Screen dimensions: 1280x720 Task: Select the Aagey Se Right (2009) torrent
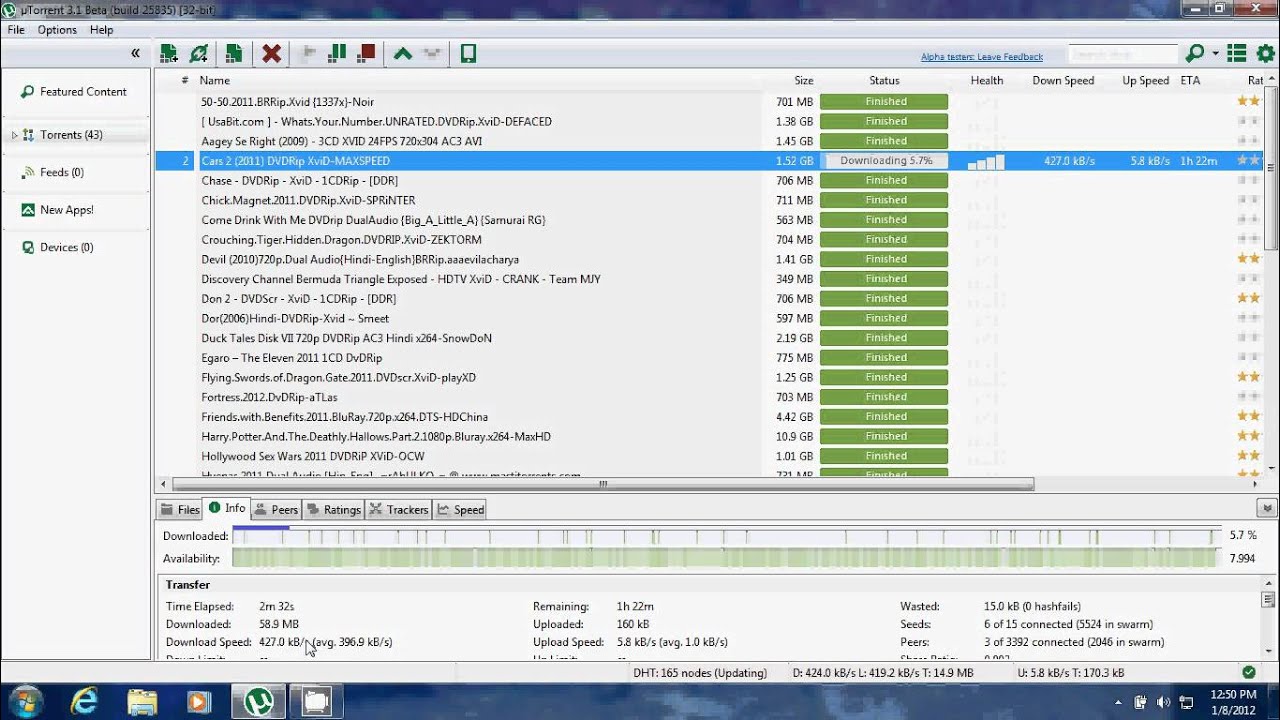point(709,141)
